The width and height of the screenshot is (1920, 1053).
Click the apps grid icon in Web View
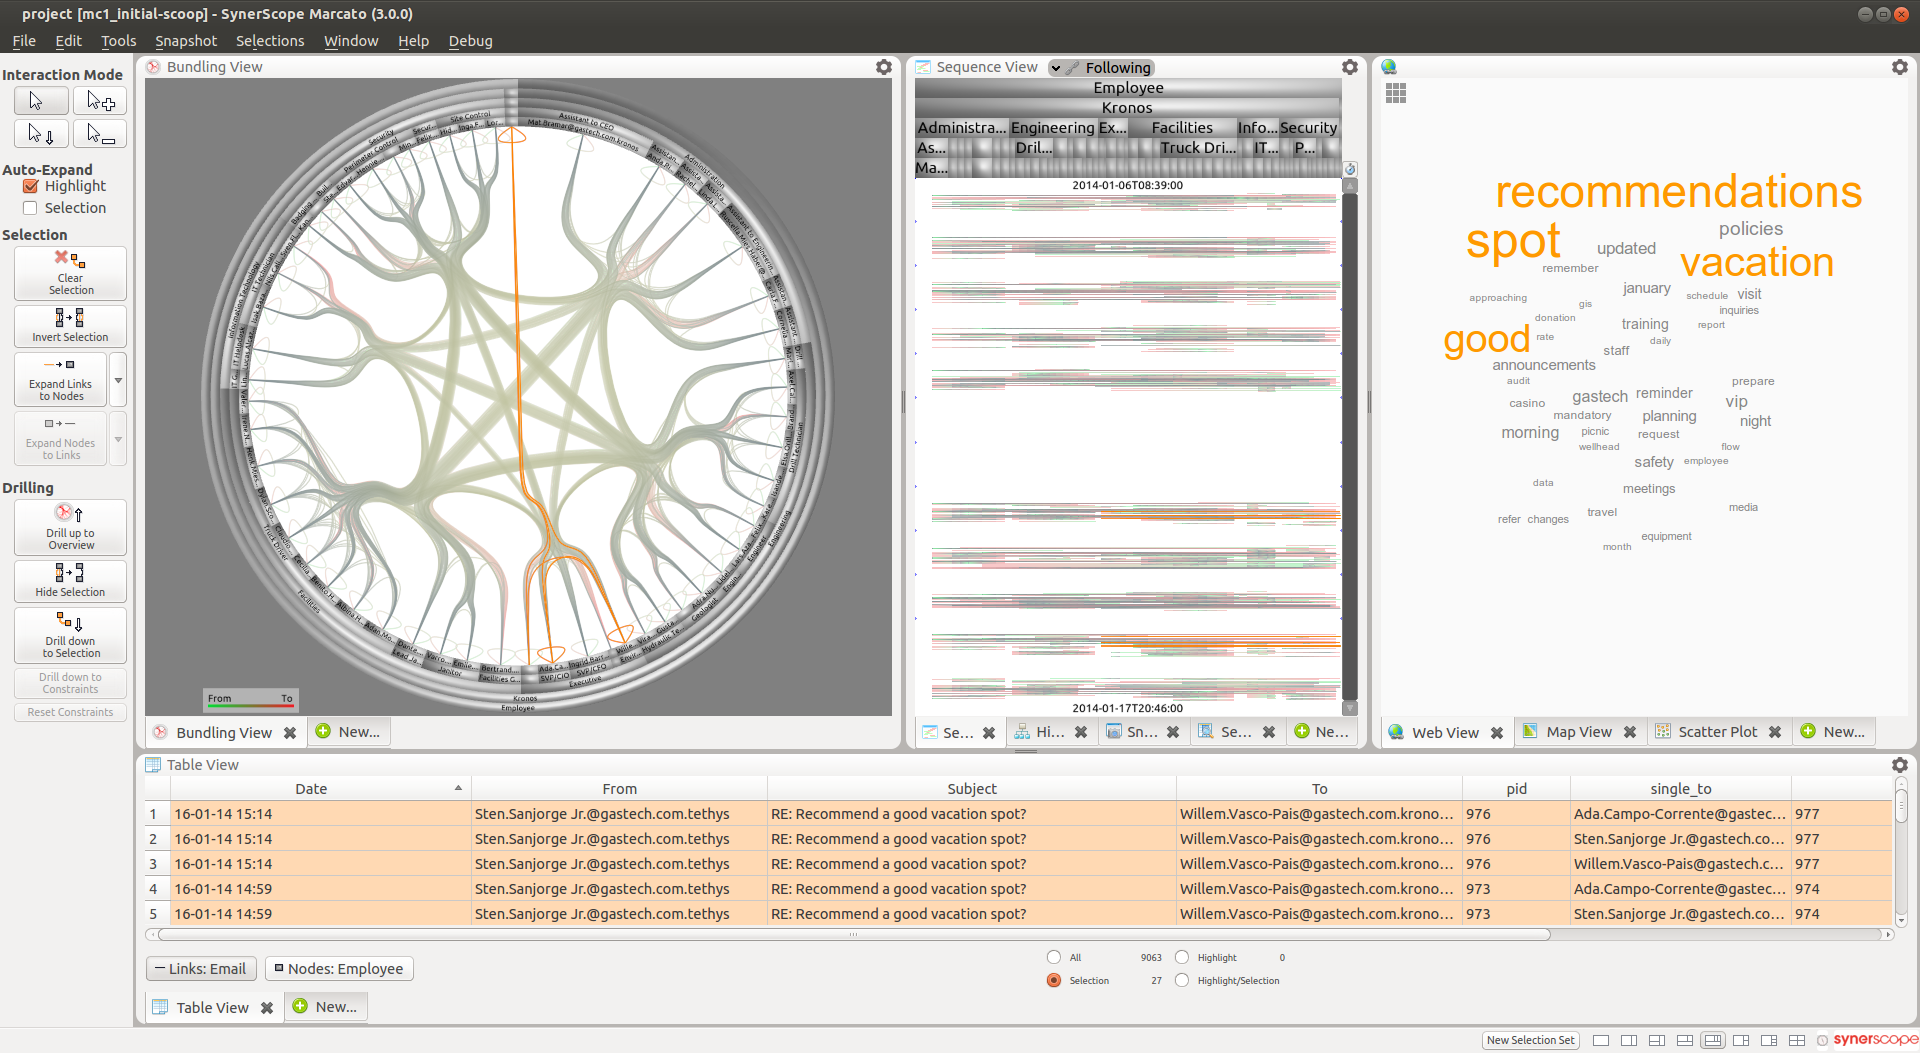[x=1396, y=93]
